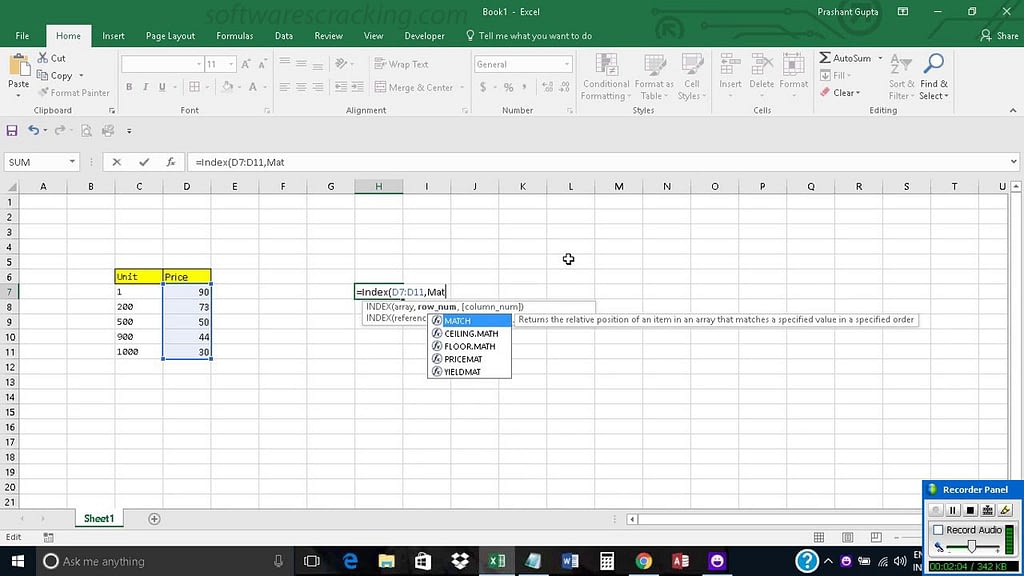Open Chrome from the taskbar
1024x576 pixels.
643,561
